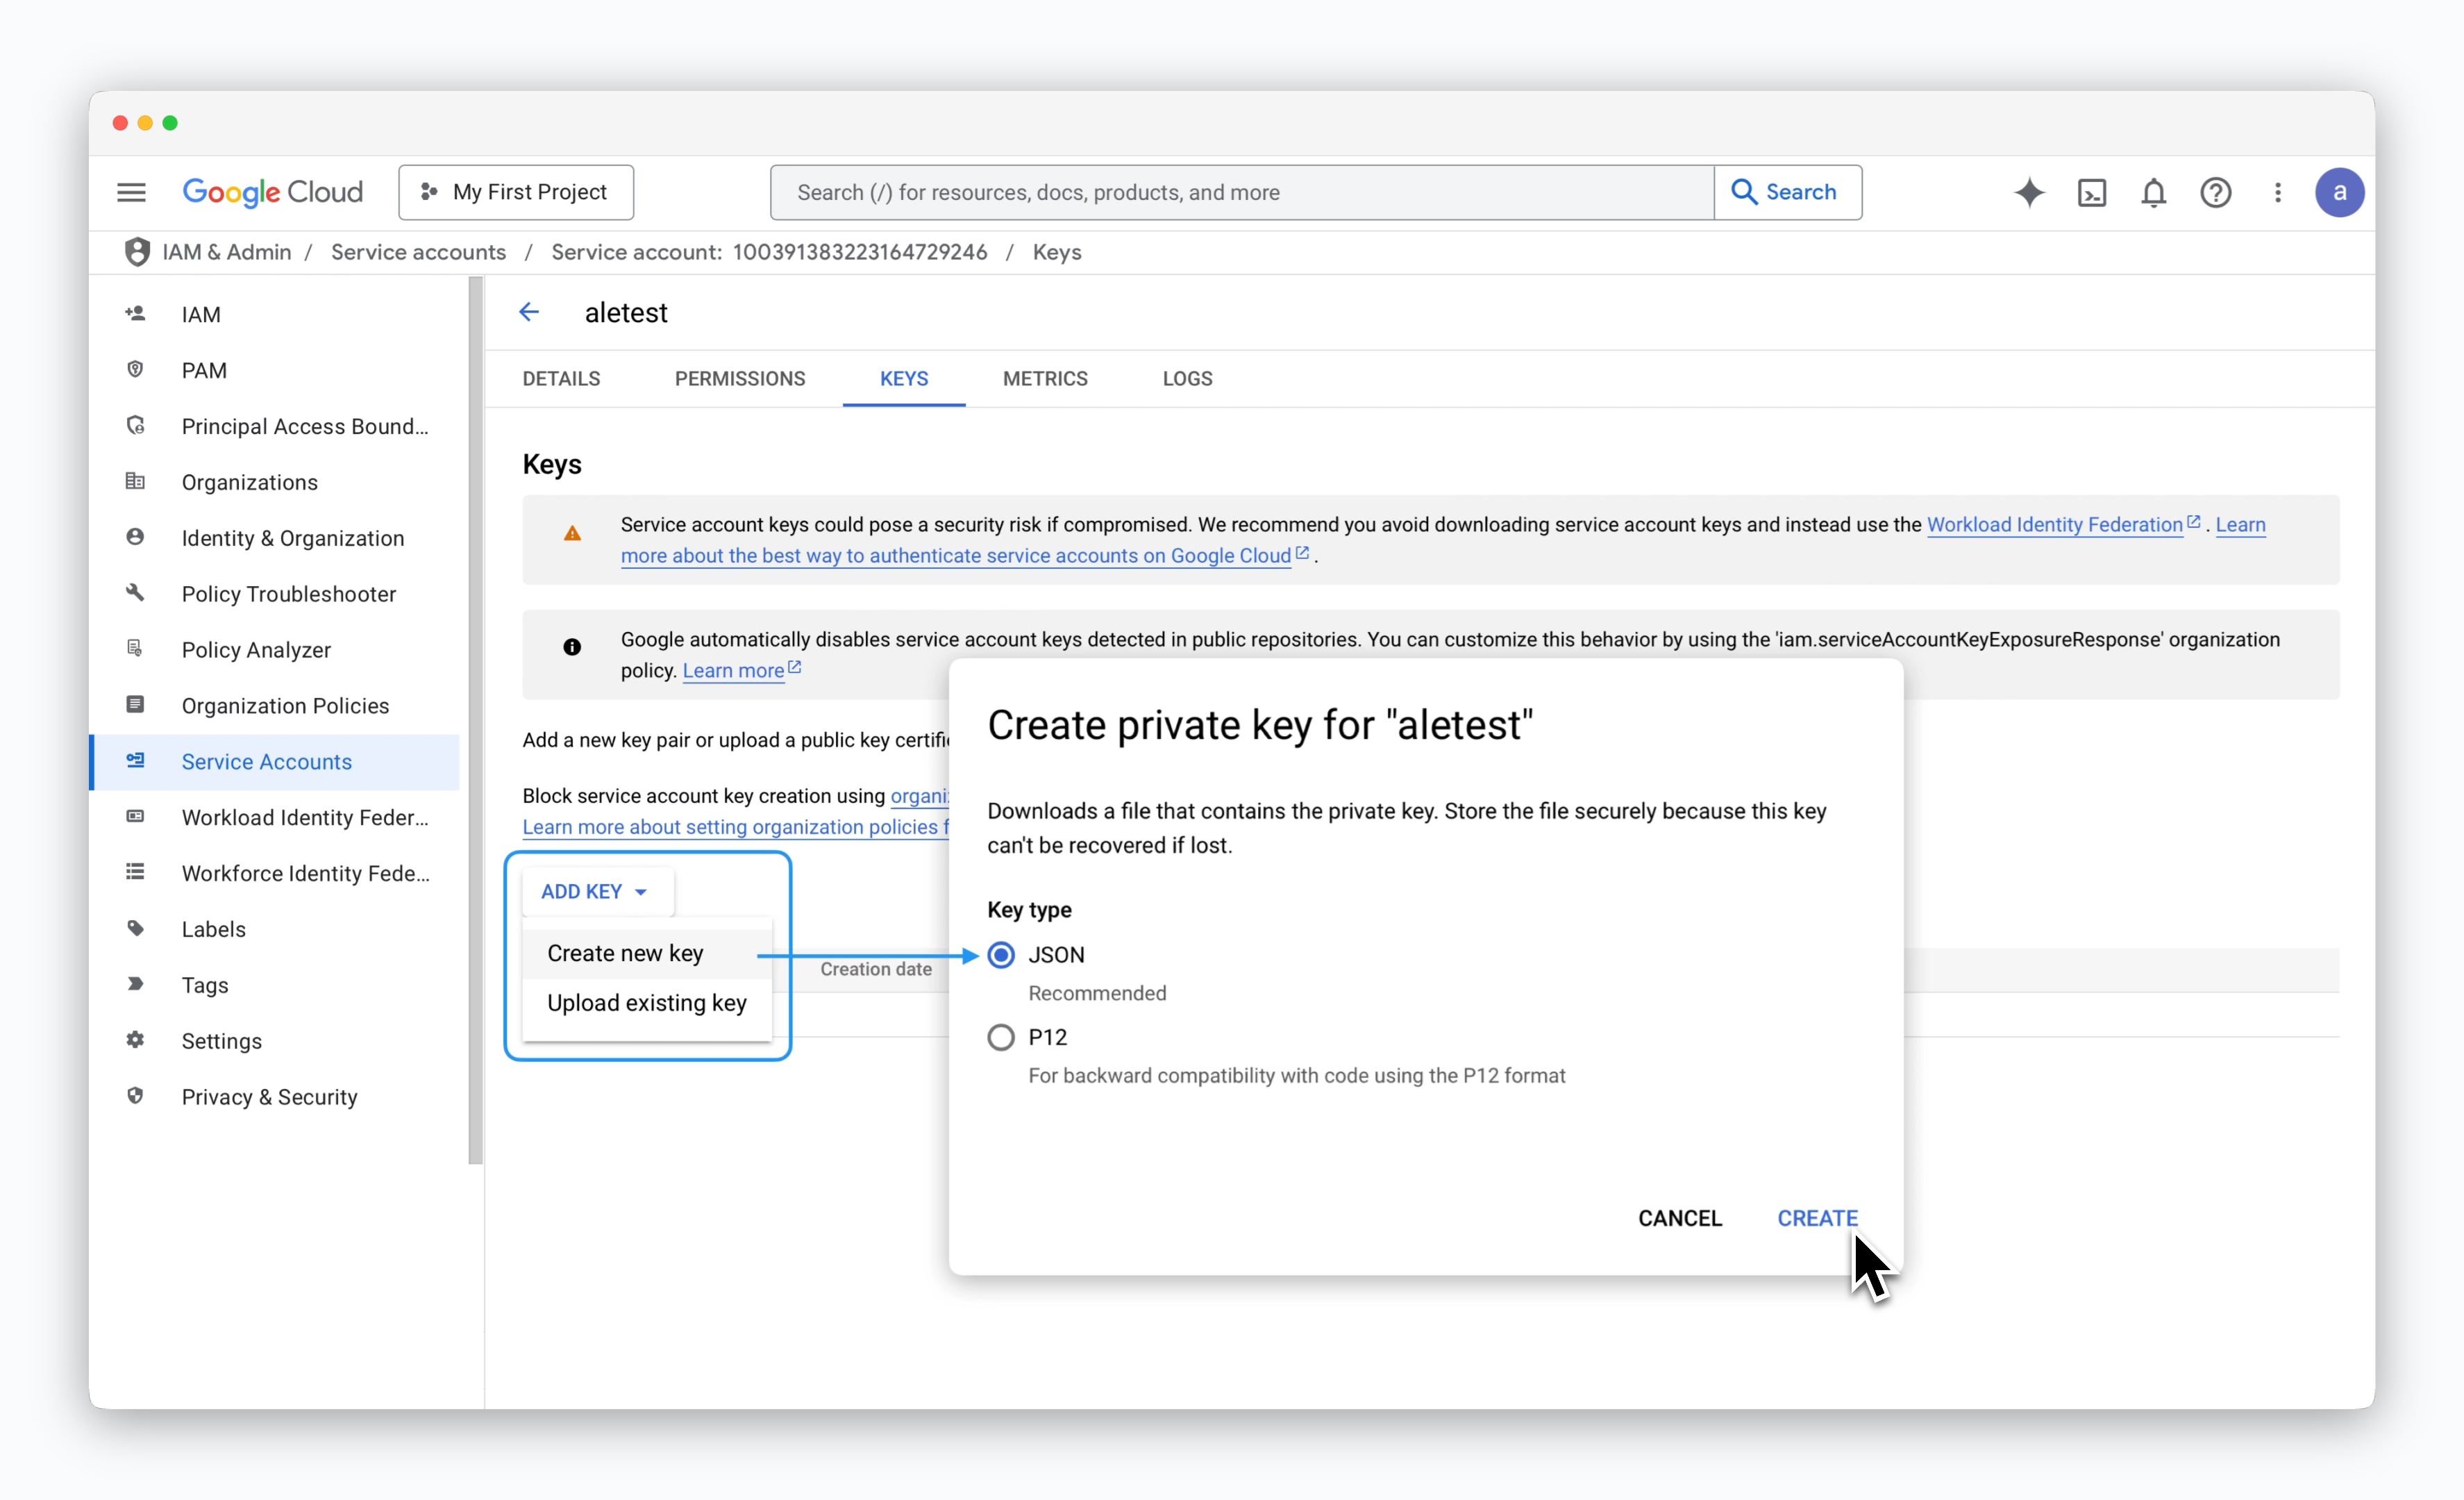Click the Creation date column header
Screen dimensions: 2464x1500
point(876,969)
